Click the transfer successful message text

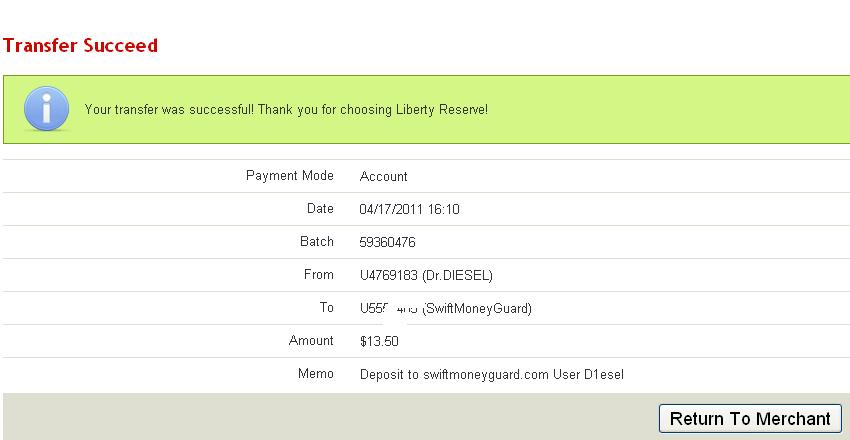tap(286, 109)
